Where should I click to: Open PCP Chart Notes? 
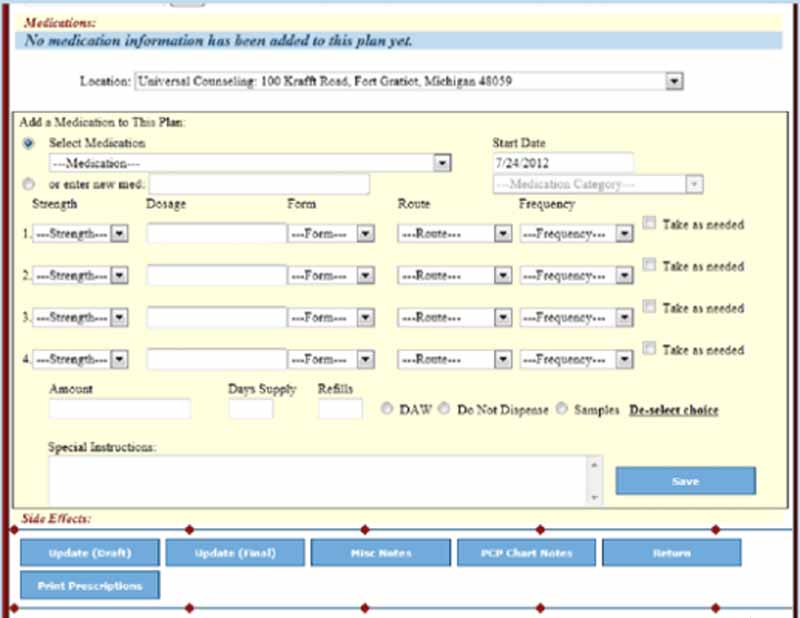tap(526, 553)
